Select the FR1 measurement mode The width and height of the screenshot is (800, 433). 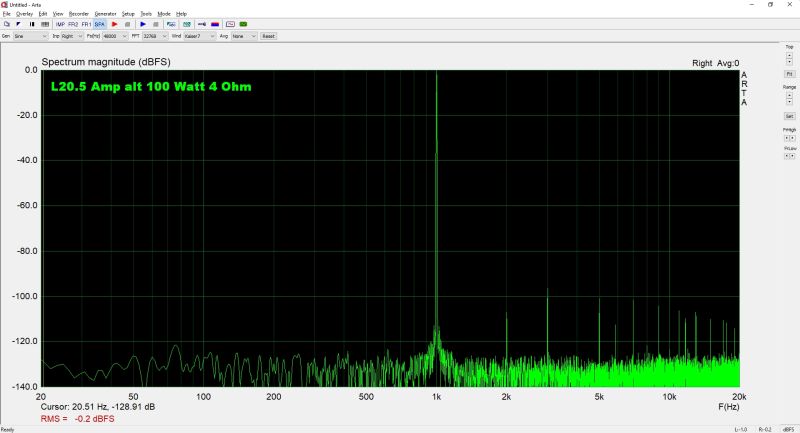pyautogui.click(x=86, y=23)
